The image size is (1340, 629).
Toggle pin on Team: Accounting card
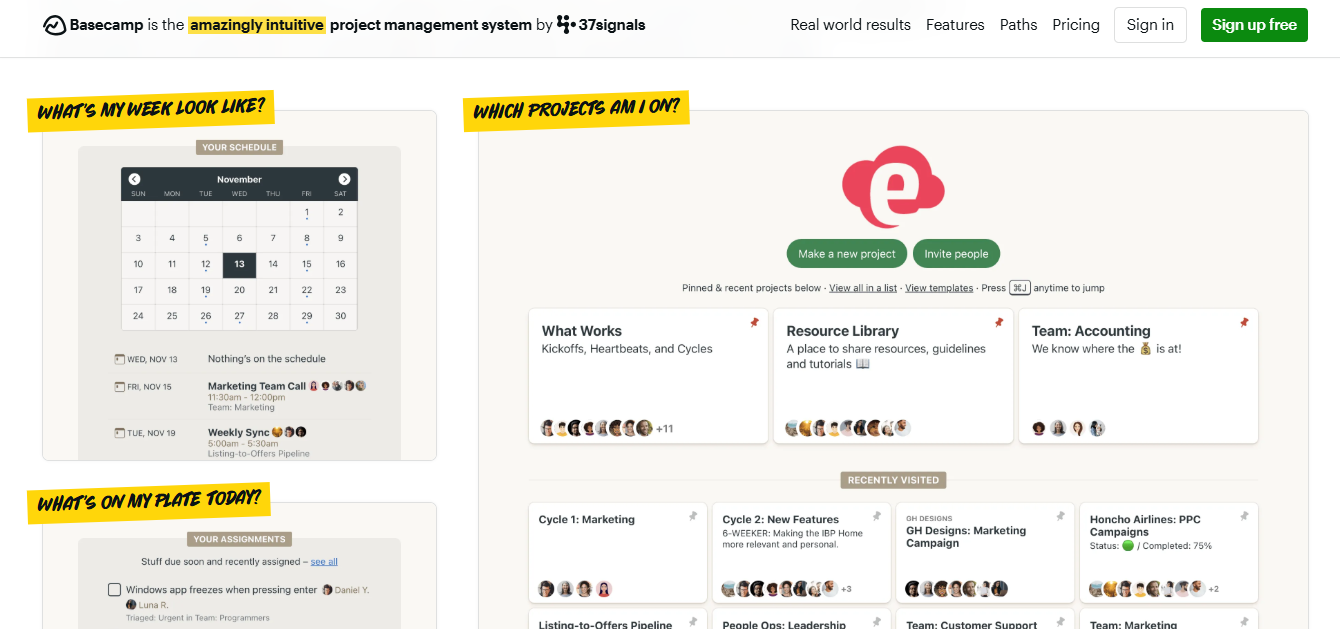(1244, 323)
